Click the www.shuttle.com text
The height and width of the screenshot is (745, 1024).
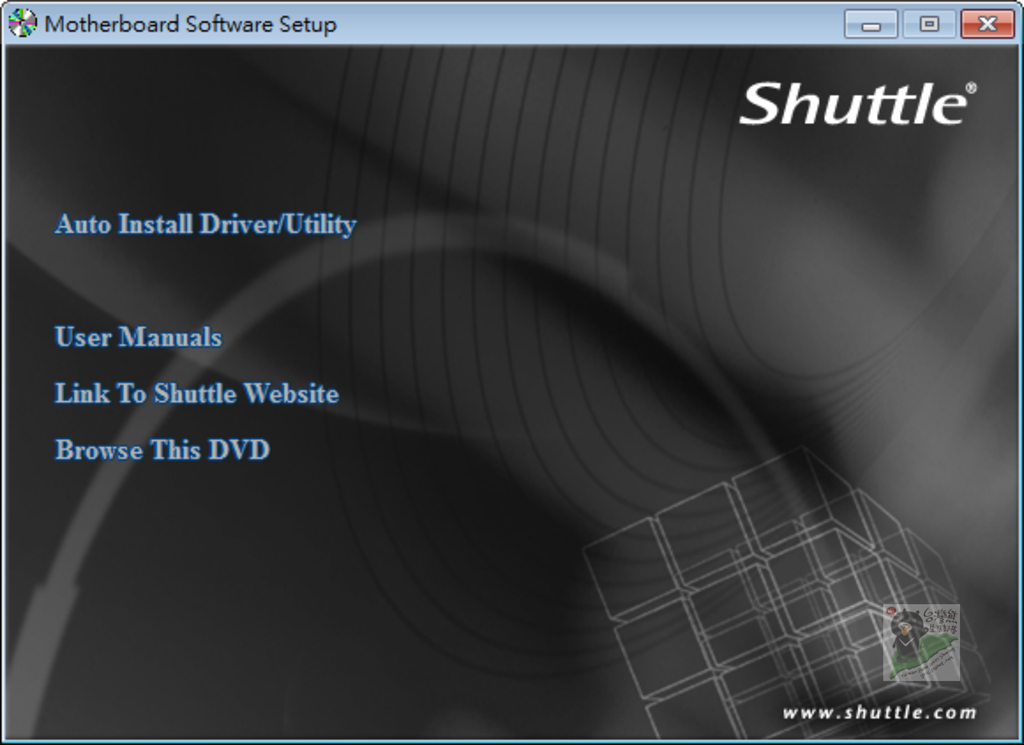click(x=879, y=712)
